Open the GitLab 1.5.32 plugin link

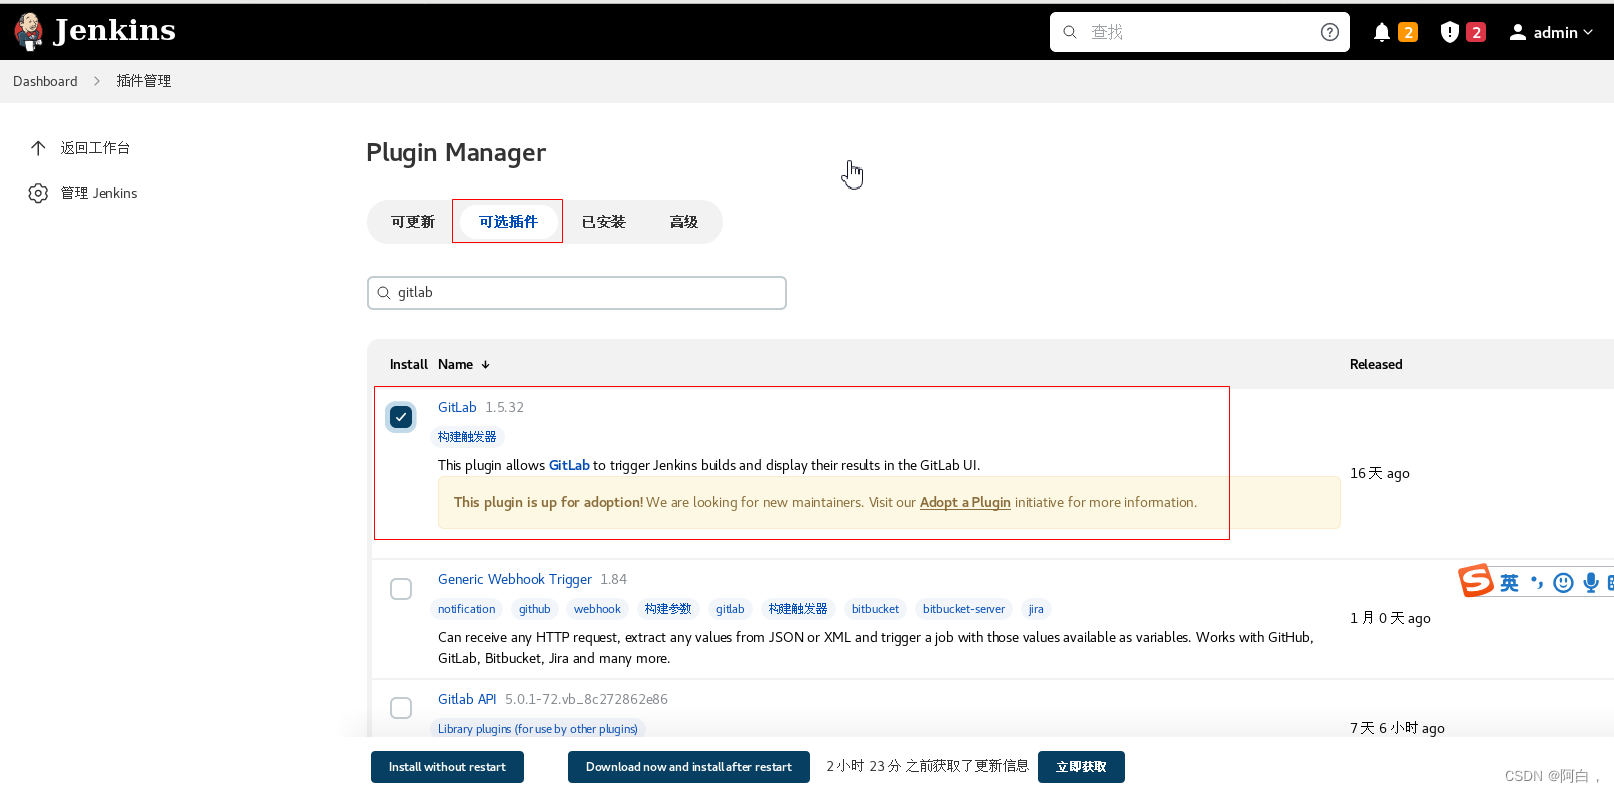pos(457,407)
